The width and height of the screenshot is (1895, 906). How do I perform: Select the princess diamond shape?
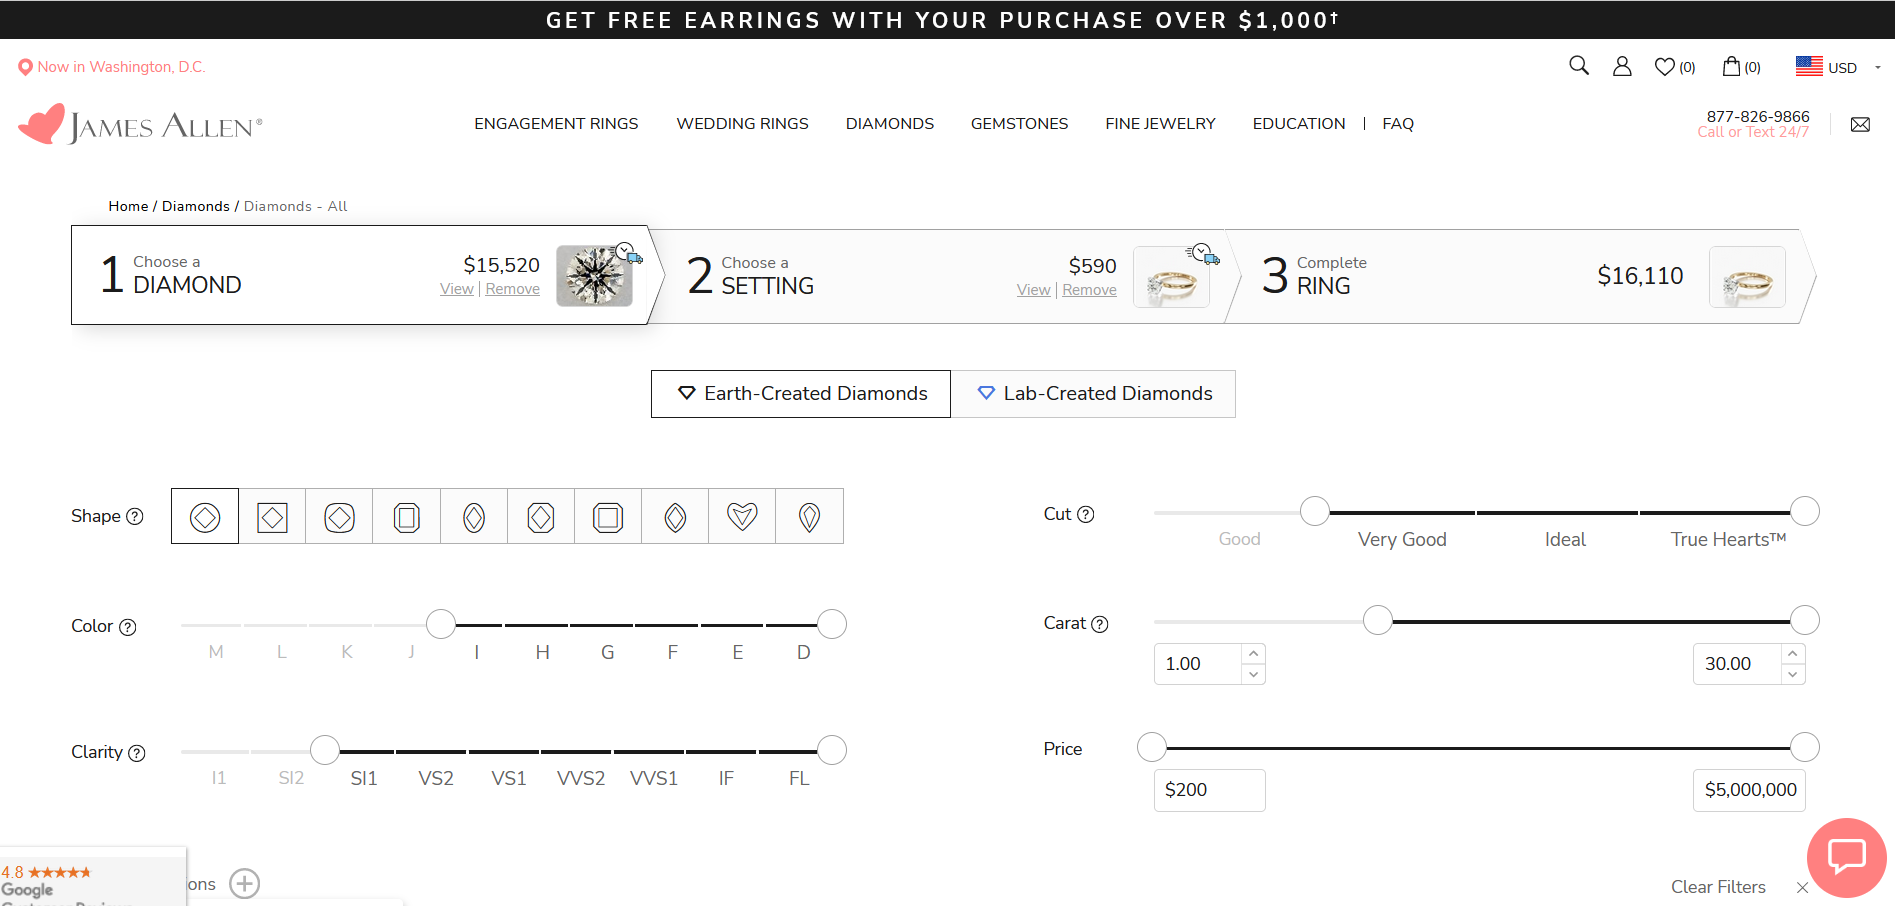coord(272,517)
